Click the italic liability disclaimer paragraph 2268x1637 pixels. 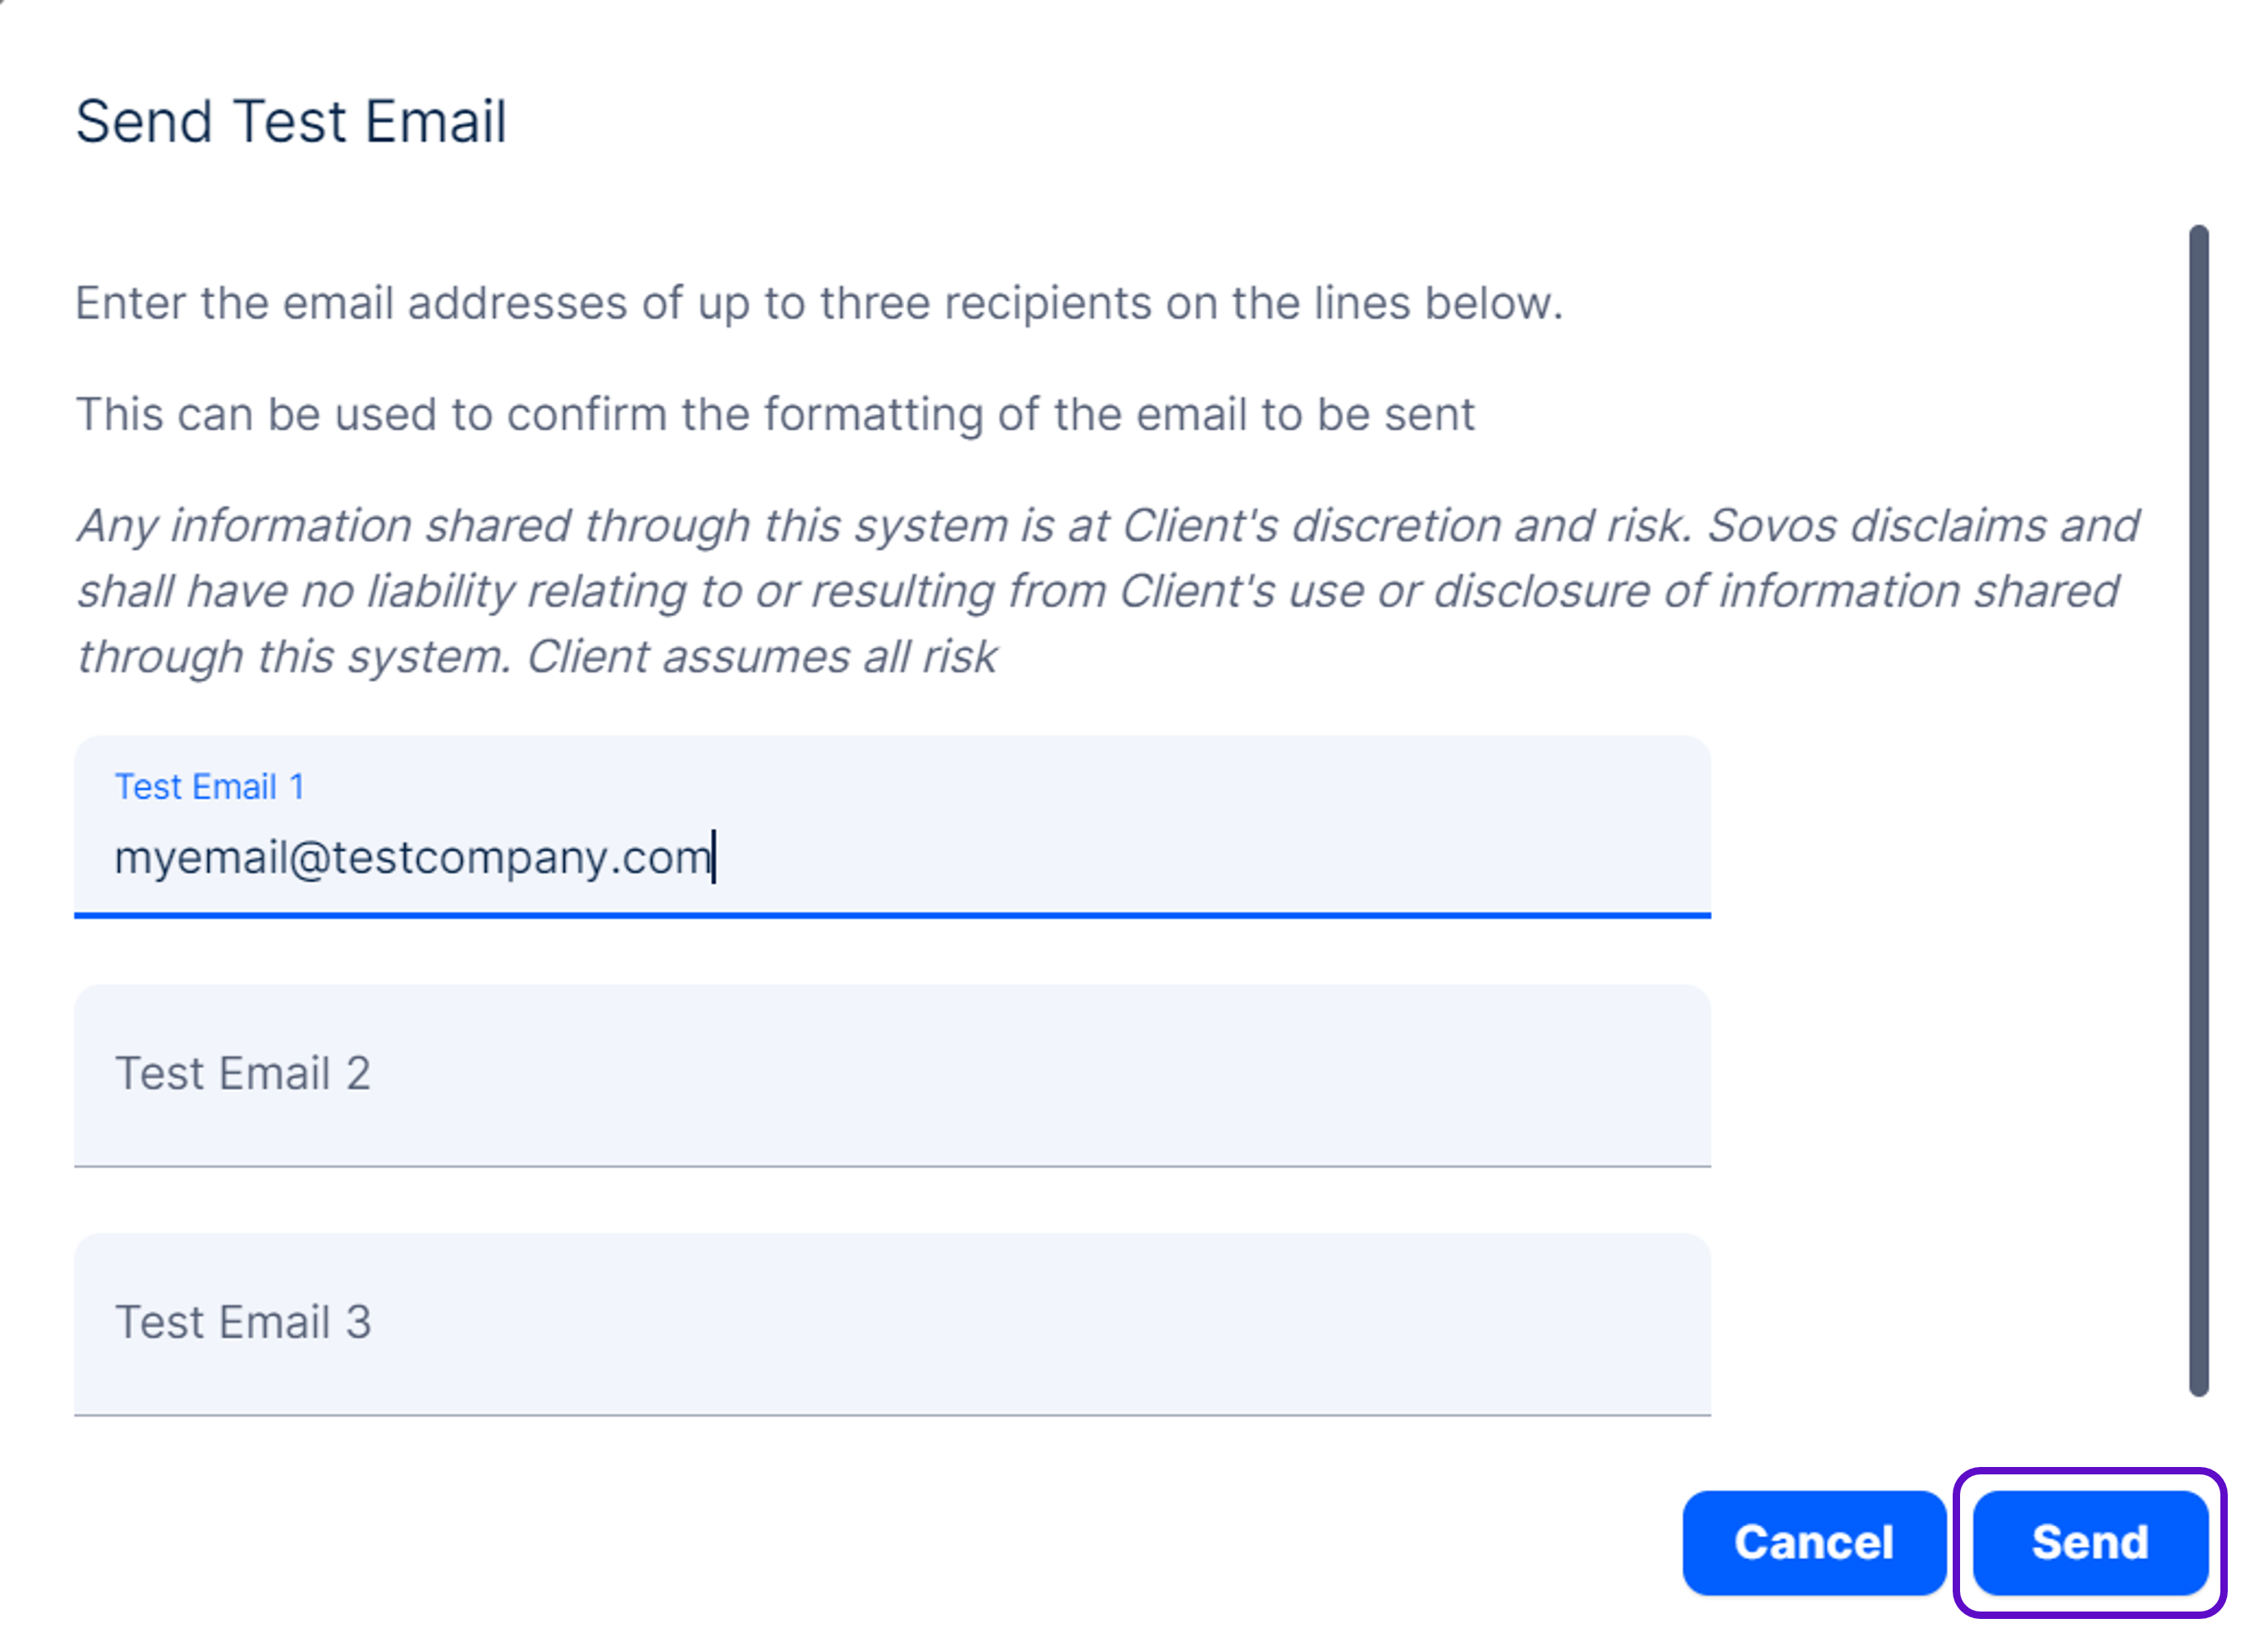pos(1100,591)
